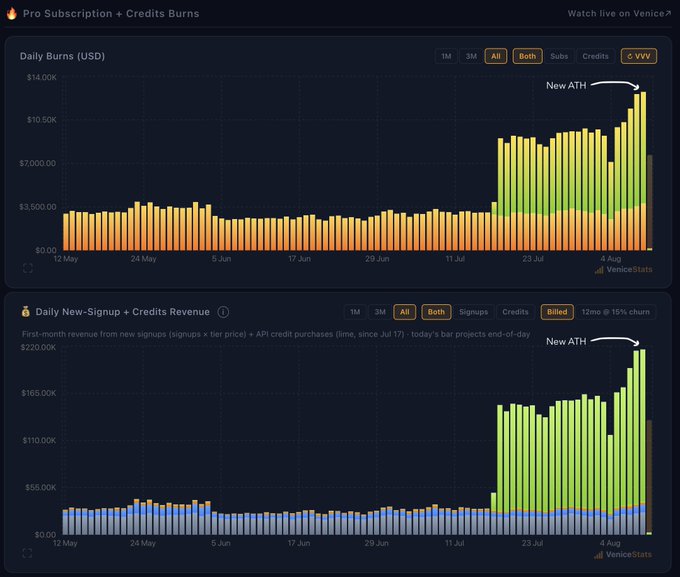Screen dimensions: 680x577
Task: Select 1M range on Daily Burns chart
Action: pos(446,56)
